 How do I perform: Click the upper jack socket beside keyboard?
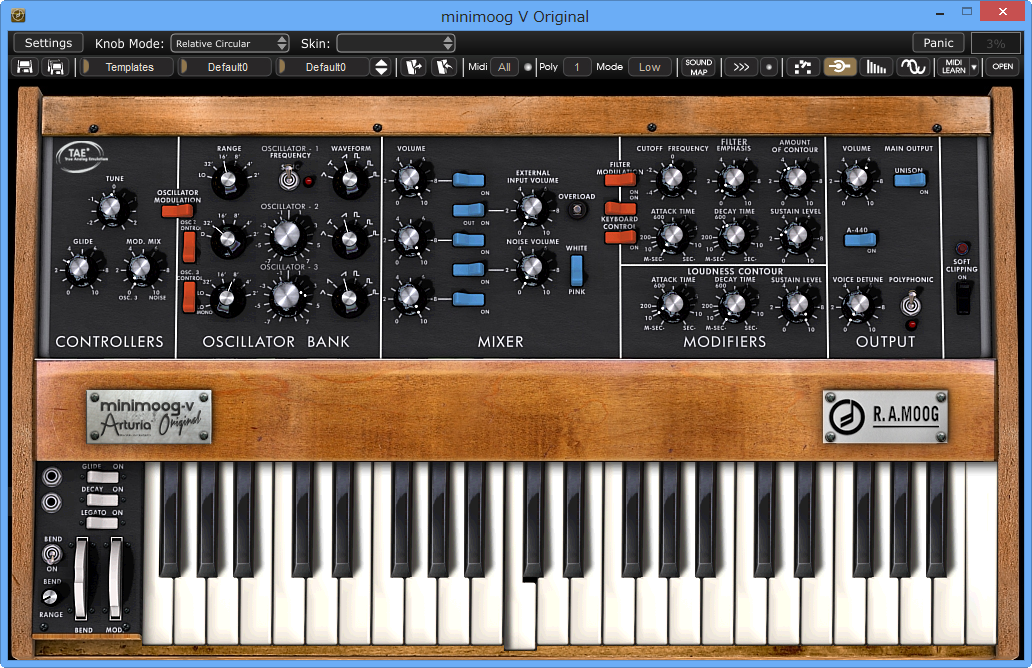52,476
